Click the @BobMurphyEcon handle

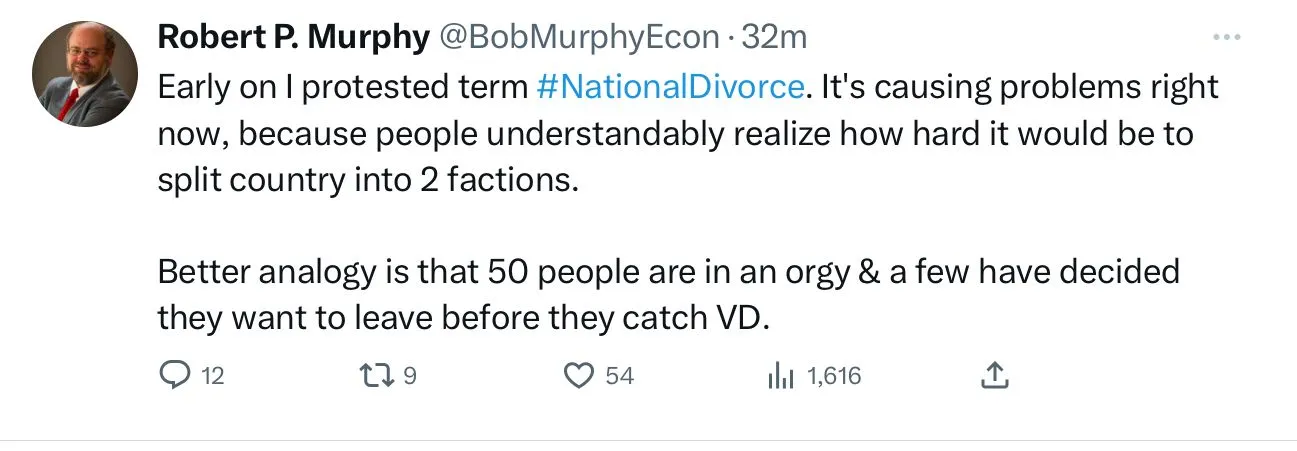(x=578, y=37)
